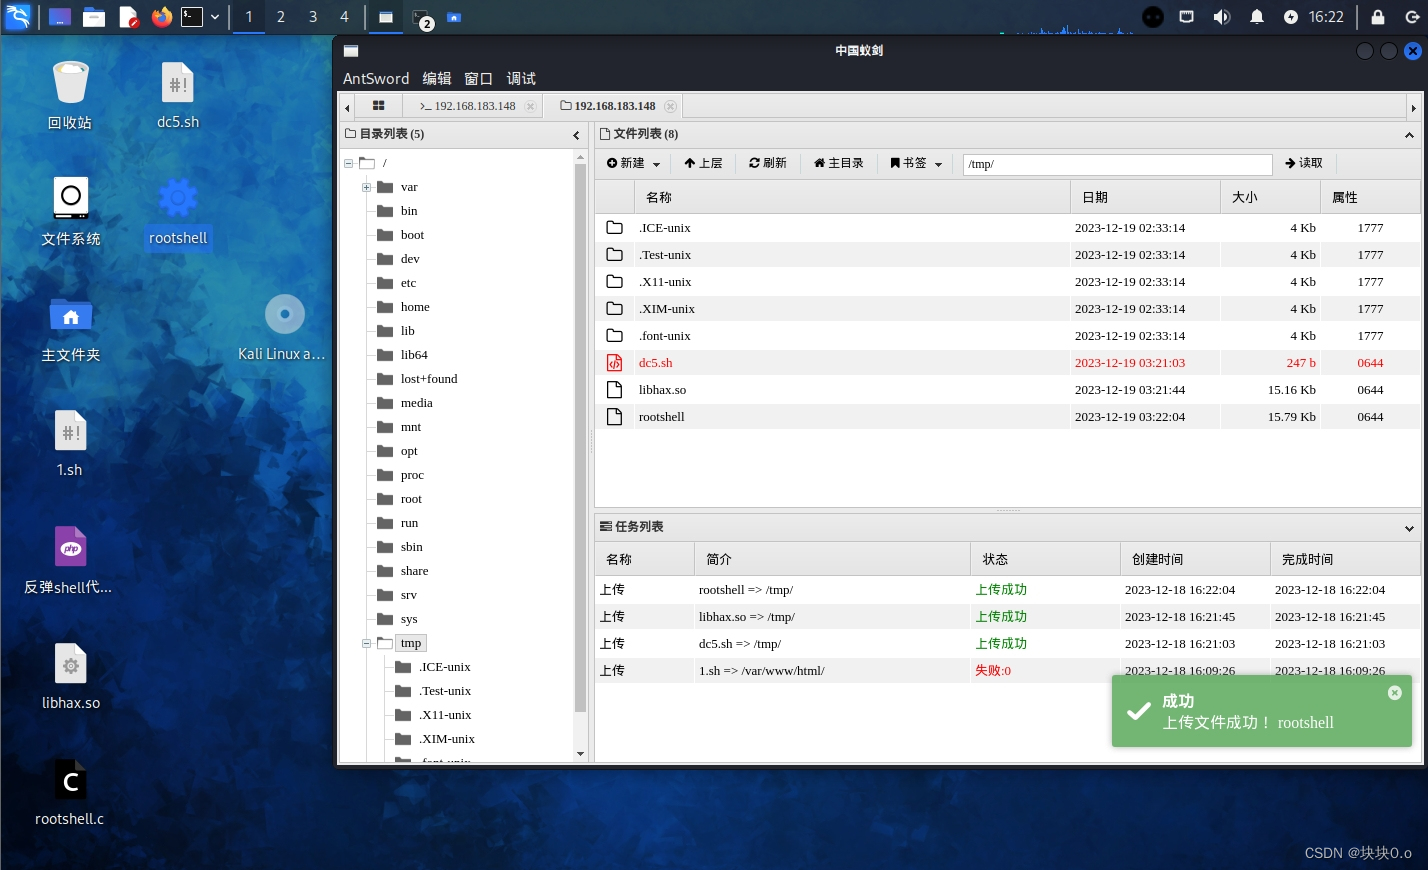Open terminal launcher dropdown arrow in panel
This screenshot has width=1428, height=870.
(x=214, y=17)
